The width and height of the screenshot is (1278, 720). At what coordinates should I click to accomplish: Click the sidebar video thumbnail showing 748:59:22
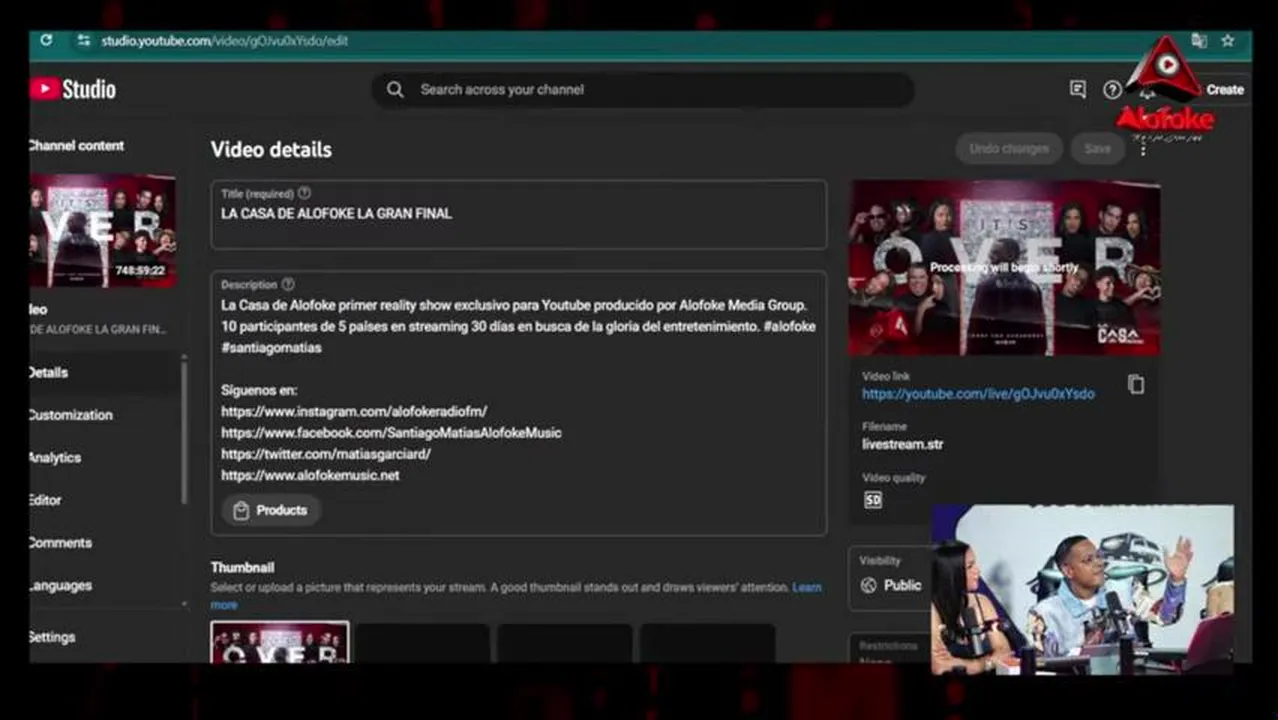[x=103, y=231]
